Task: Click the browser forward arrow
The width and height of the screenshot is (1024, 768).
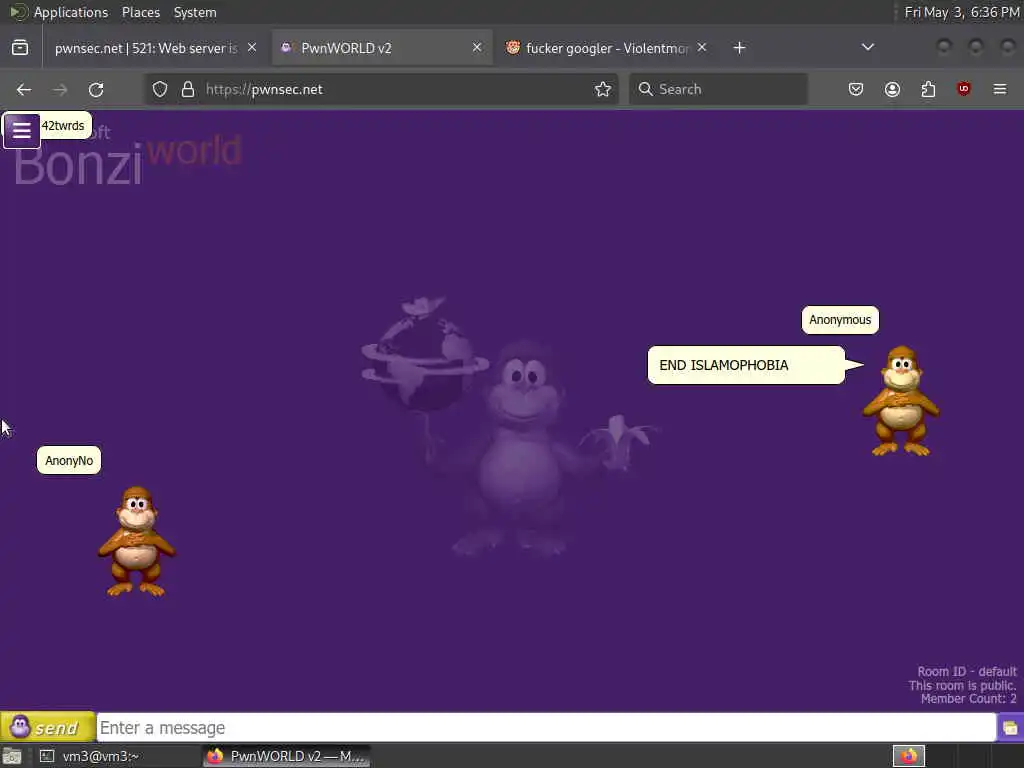Action: (60, 89)
